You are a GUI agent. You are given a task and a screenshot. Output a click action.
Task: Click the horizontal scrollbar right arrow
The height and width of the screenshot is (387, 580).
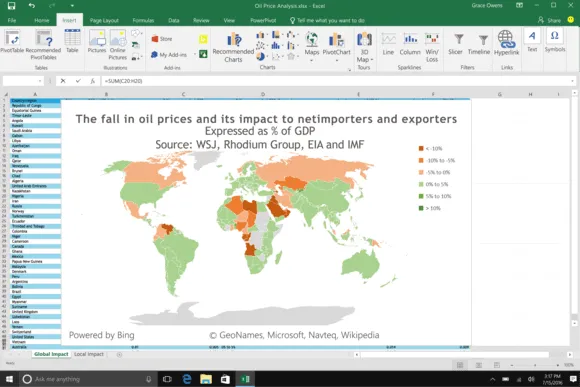[570, 354]
